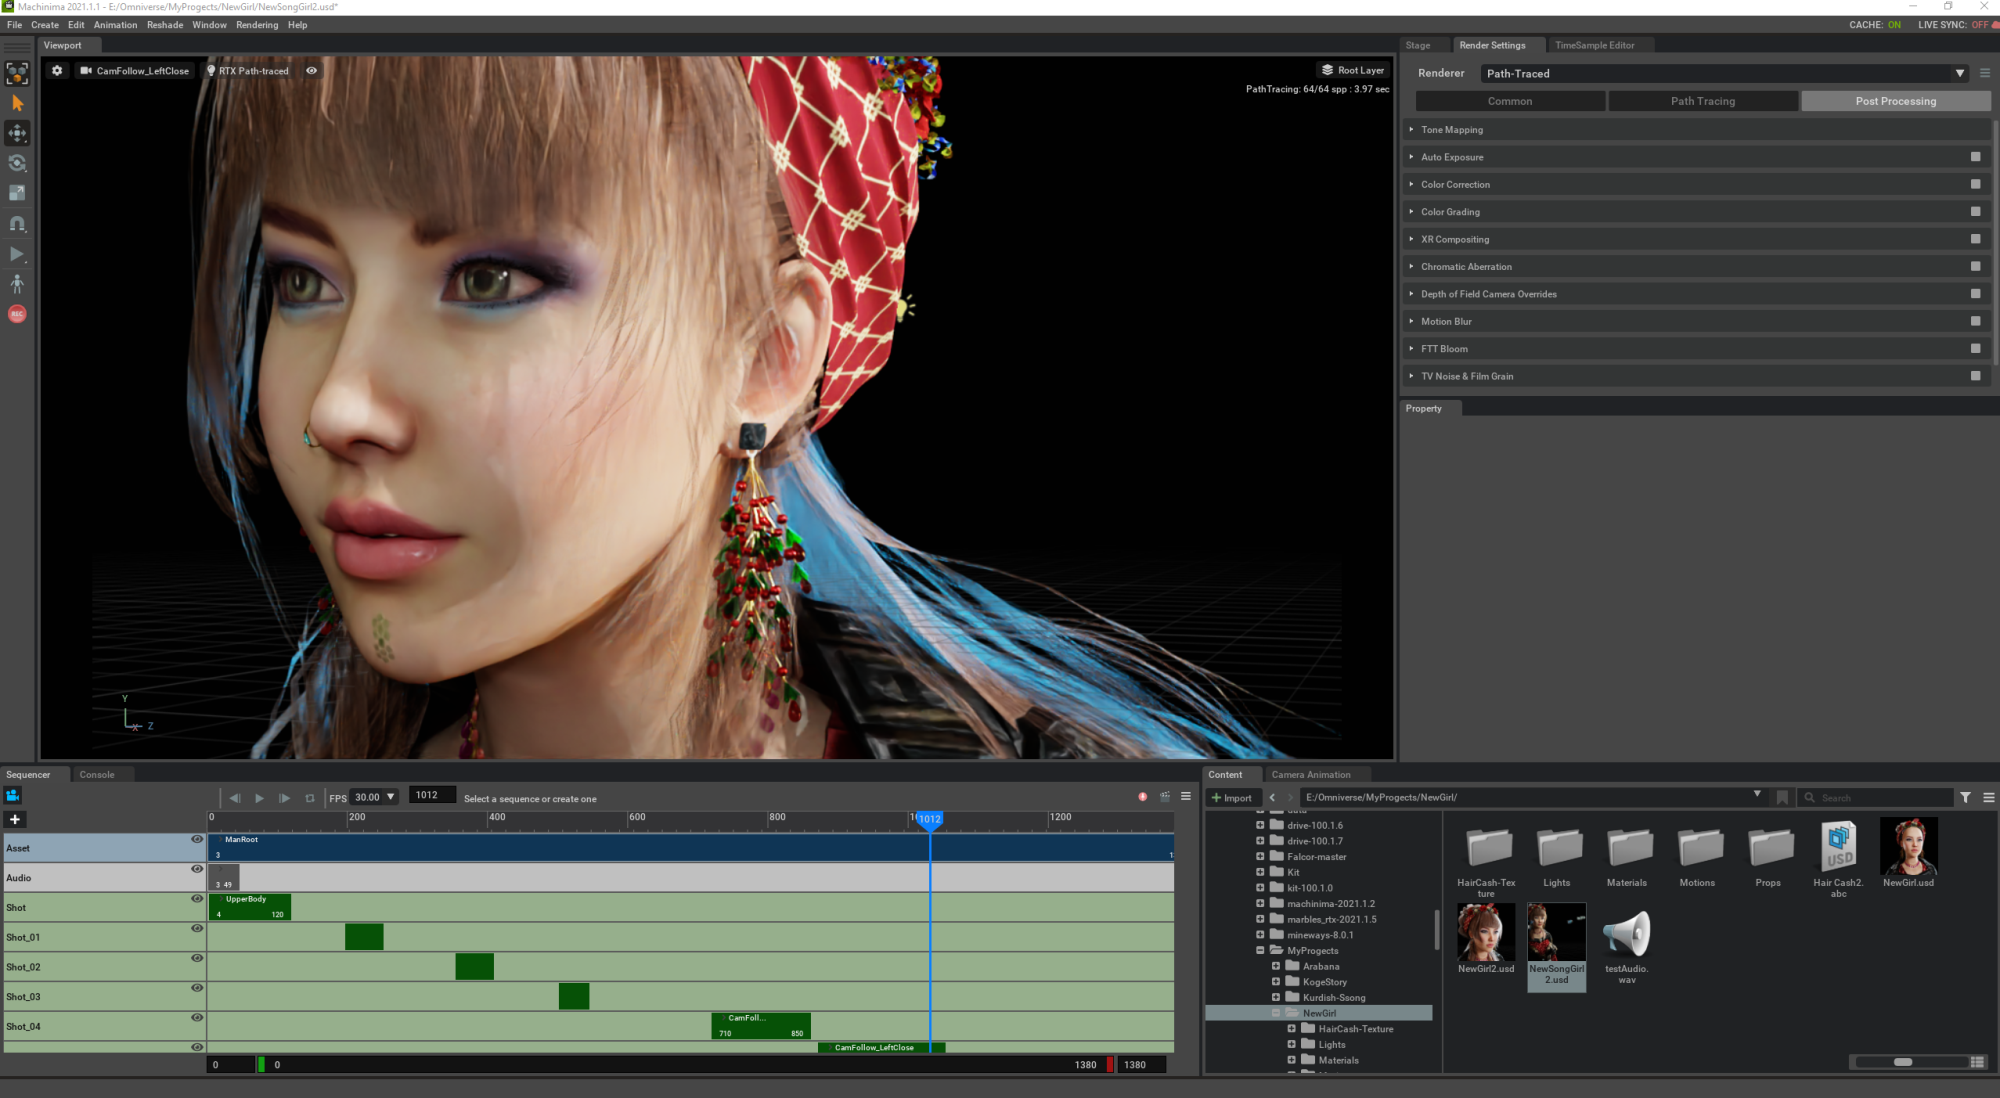Open the FPS 30.00 dropdown
Viewport: 2000px width, 1098px height.
click(375, 797)
